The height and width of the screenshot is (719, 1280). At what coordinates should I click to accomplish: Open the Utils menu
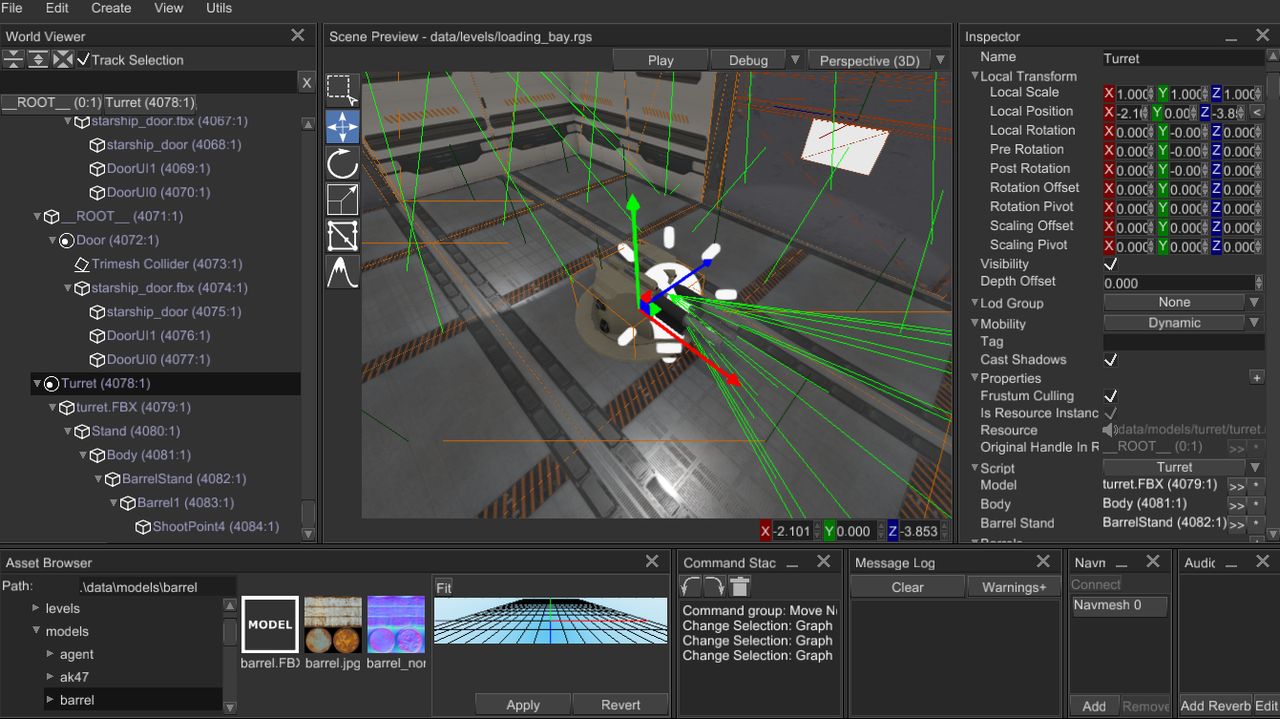click(218, 8)
